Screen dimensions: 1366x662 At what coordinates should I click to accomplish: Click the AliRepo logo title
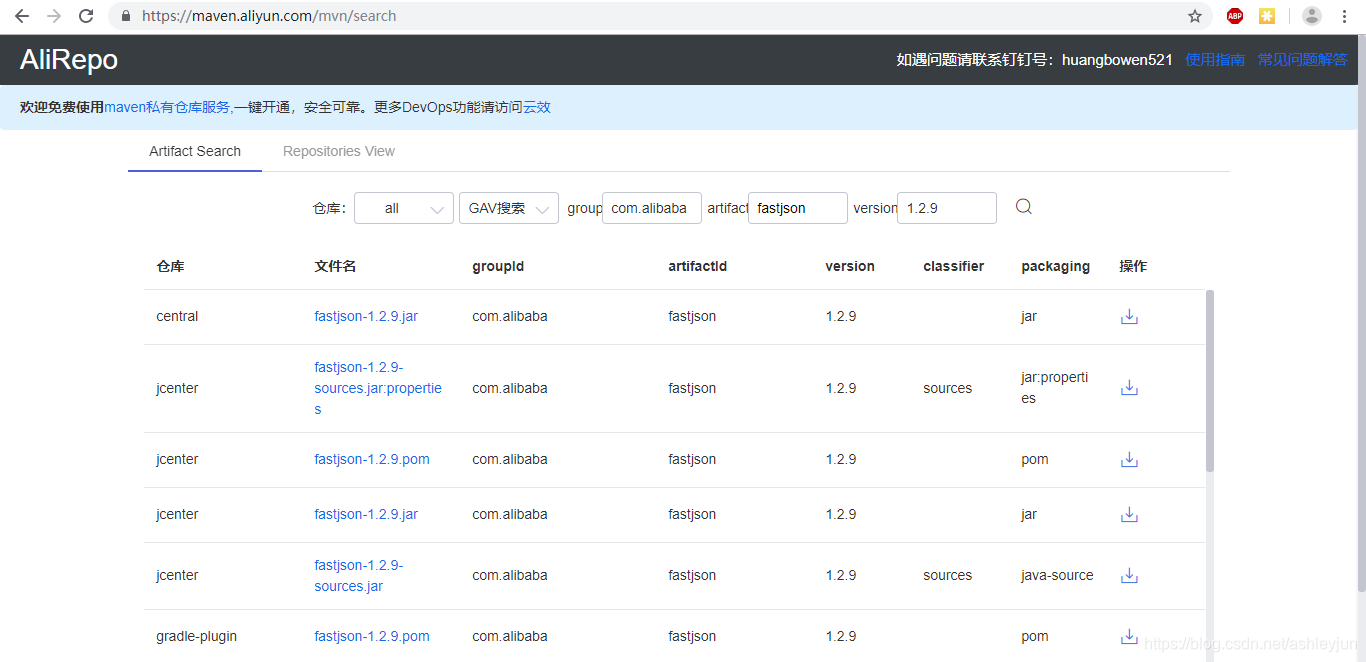point(69,60)
